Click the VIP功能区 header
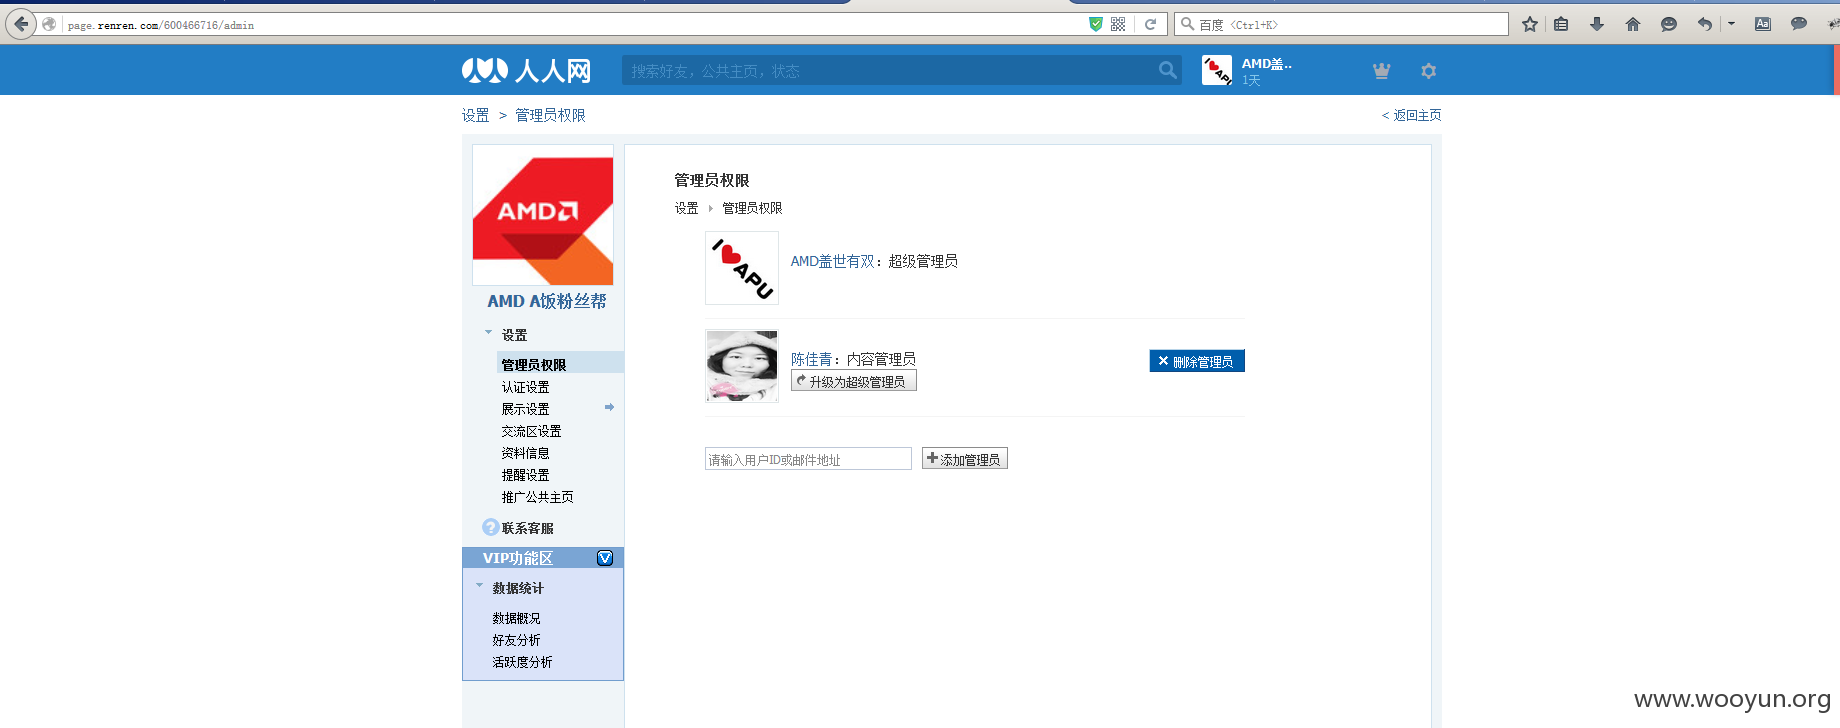Image resolution: width=1840 pixels, height=728 pixels. coord(543,558)
